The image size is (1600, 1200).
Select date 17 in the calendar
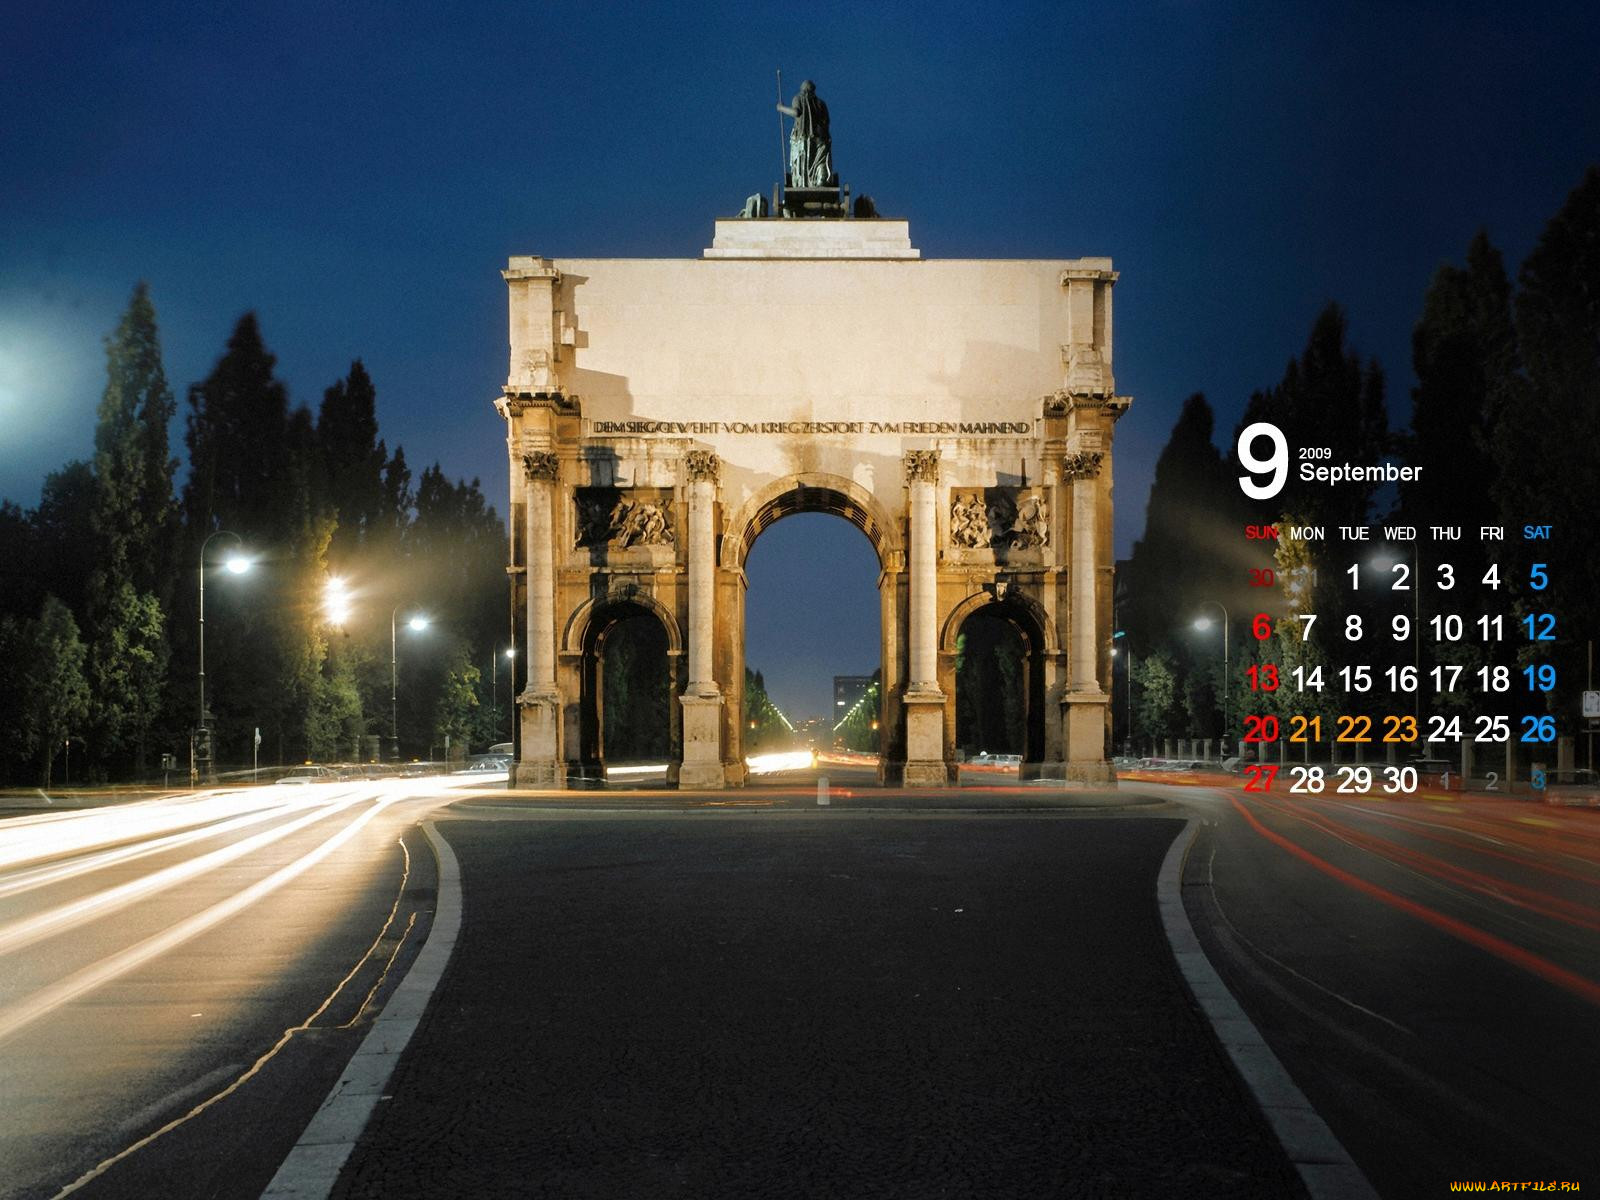1445,679
